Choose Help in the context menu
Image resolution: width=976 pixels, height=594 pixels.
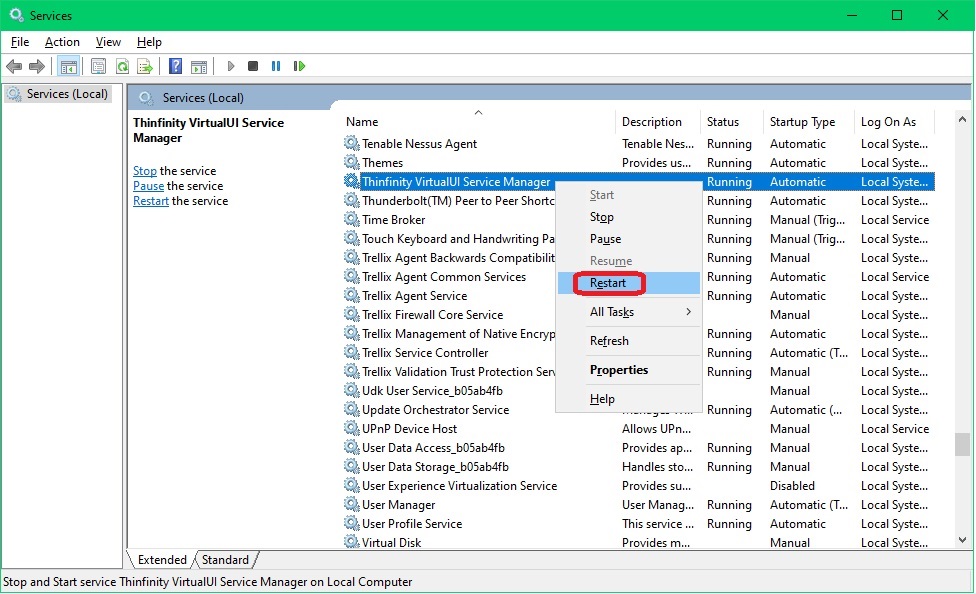[x=629, y=398]
